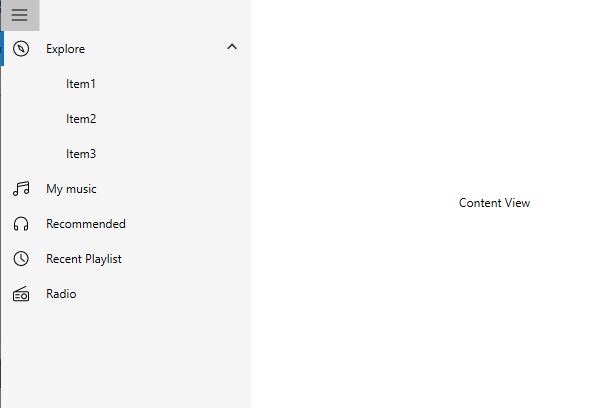The height and width of the screenshot is (408, 595).
Task: Click the blue selection indicator beside Explore
Action: coord(3,49)
